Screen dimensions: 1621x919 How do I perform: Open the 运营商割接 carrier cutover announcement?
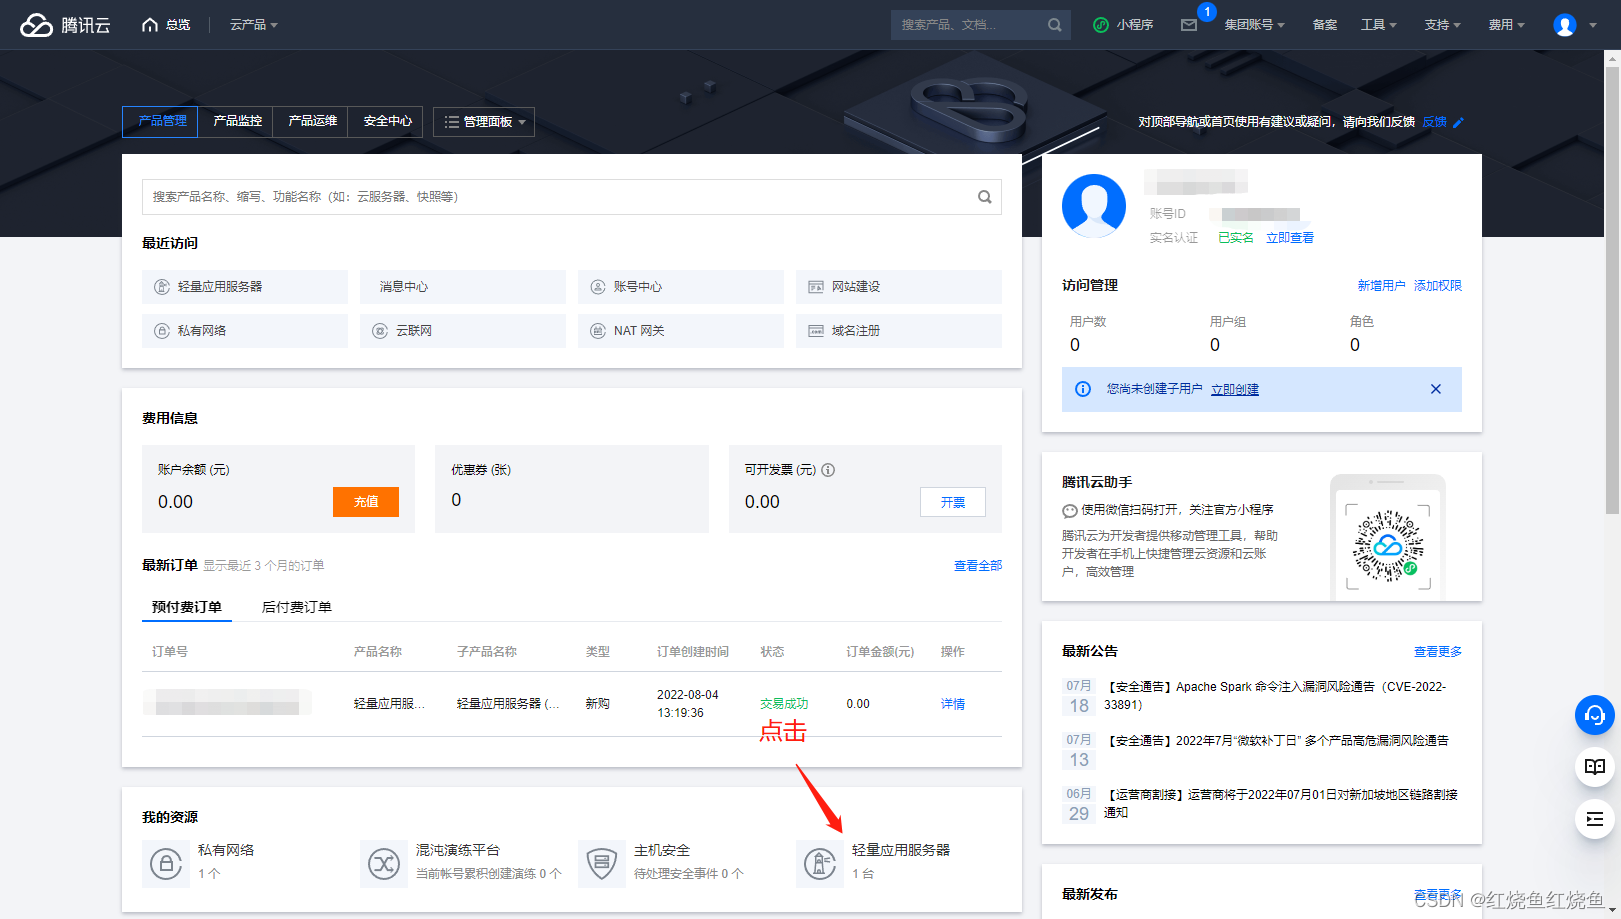pos(1281,804)
